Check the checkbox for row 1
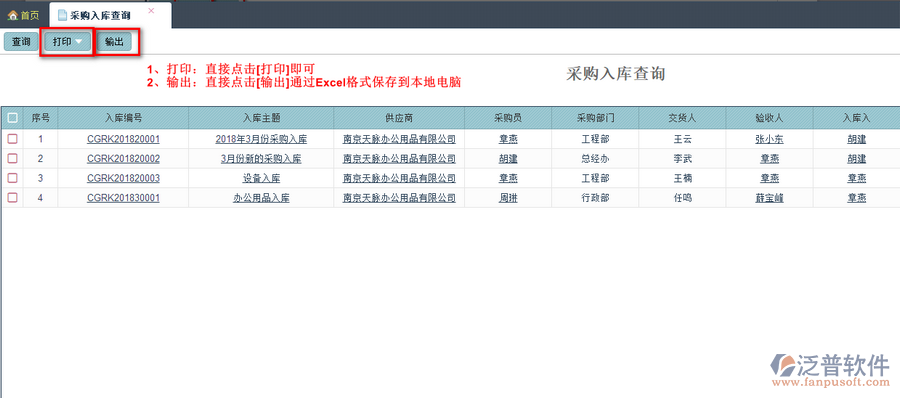 pos(12,139)
